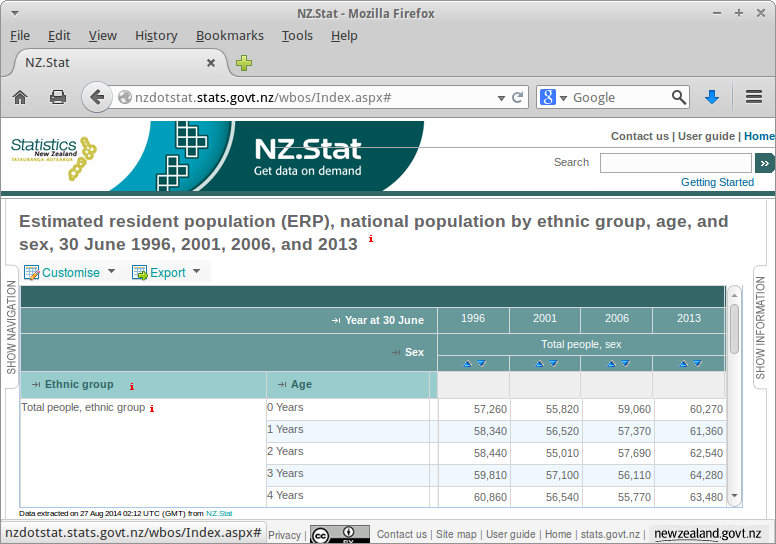Expand the SHOW NAVIGATION side panel
This screenshot has width=776, height=544.
11,327
